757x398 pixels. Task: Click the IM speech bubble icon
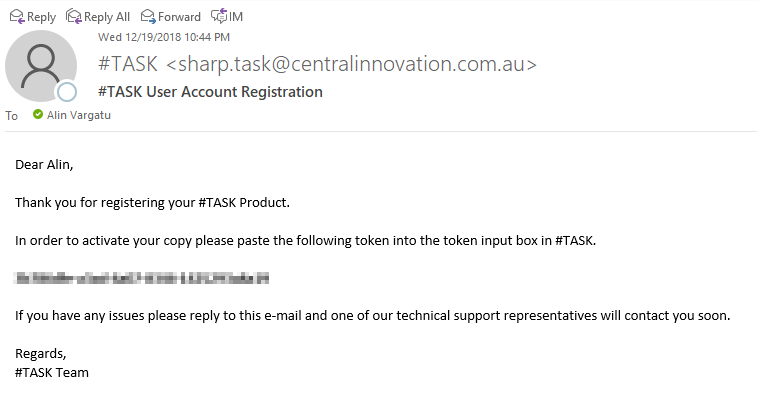point(219,16)
